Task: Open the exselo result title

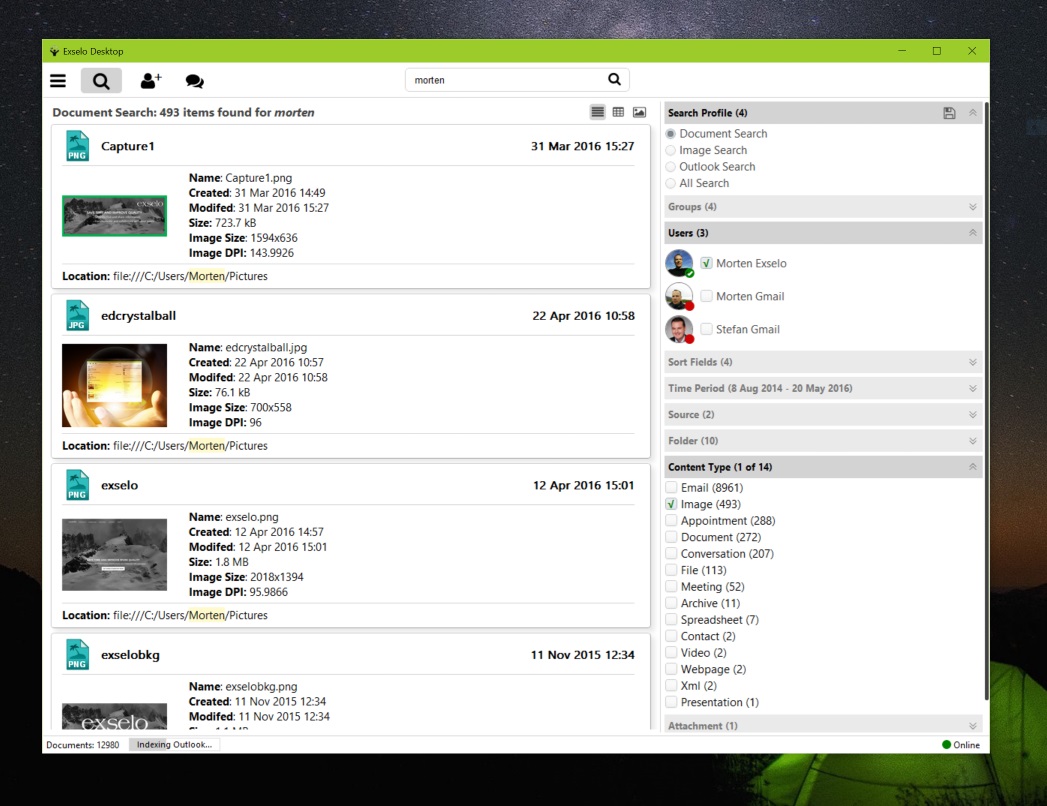Action: pos(120,485)
